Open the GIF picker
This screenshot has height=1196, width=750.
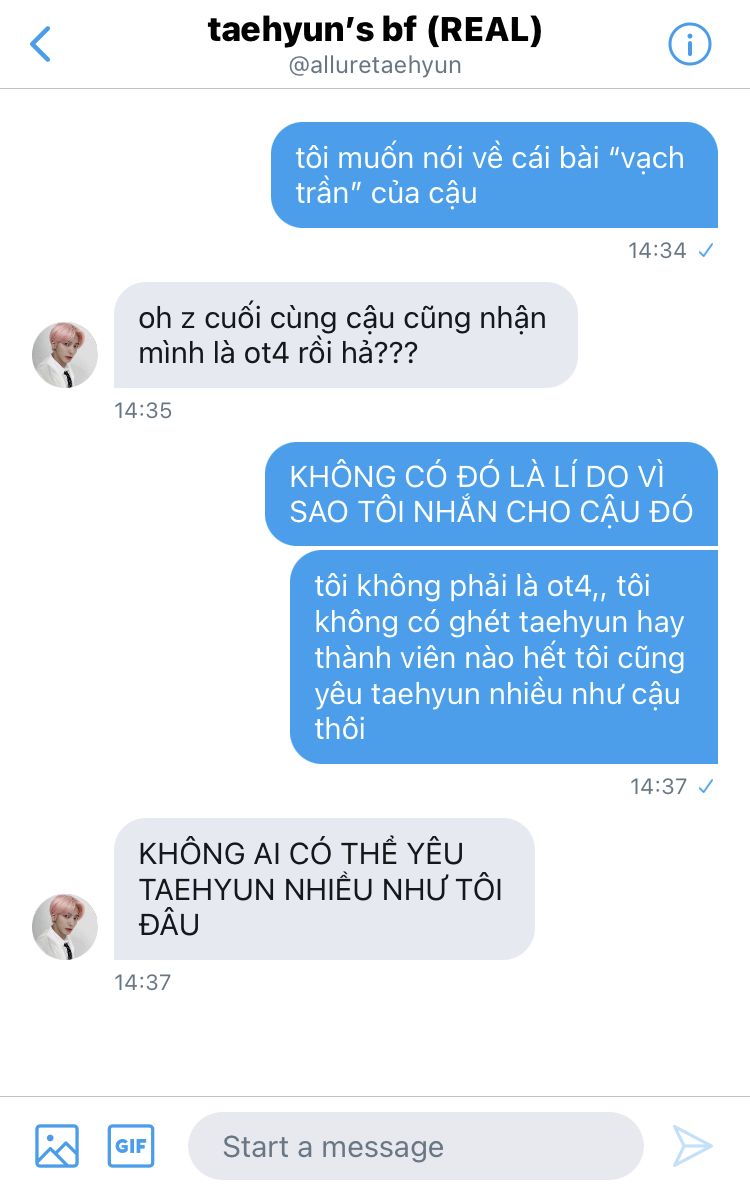pyautogui.click(x=130, y=1146)
